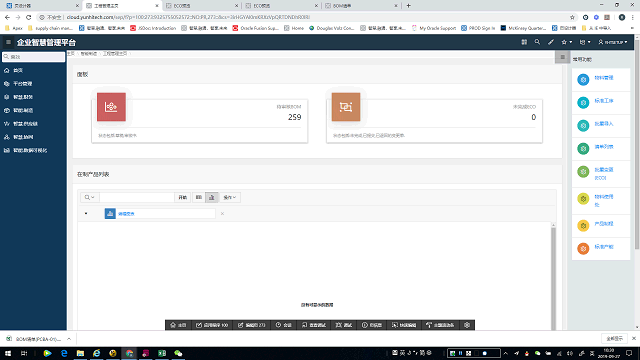Switch to chart view icon
Image resolution: width=640 pixels, height=360 pixels.
[x=211, y=197]
